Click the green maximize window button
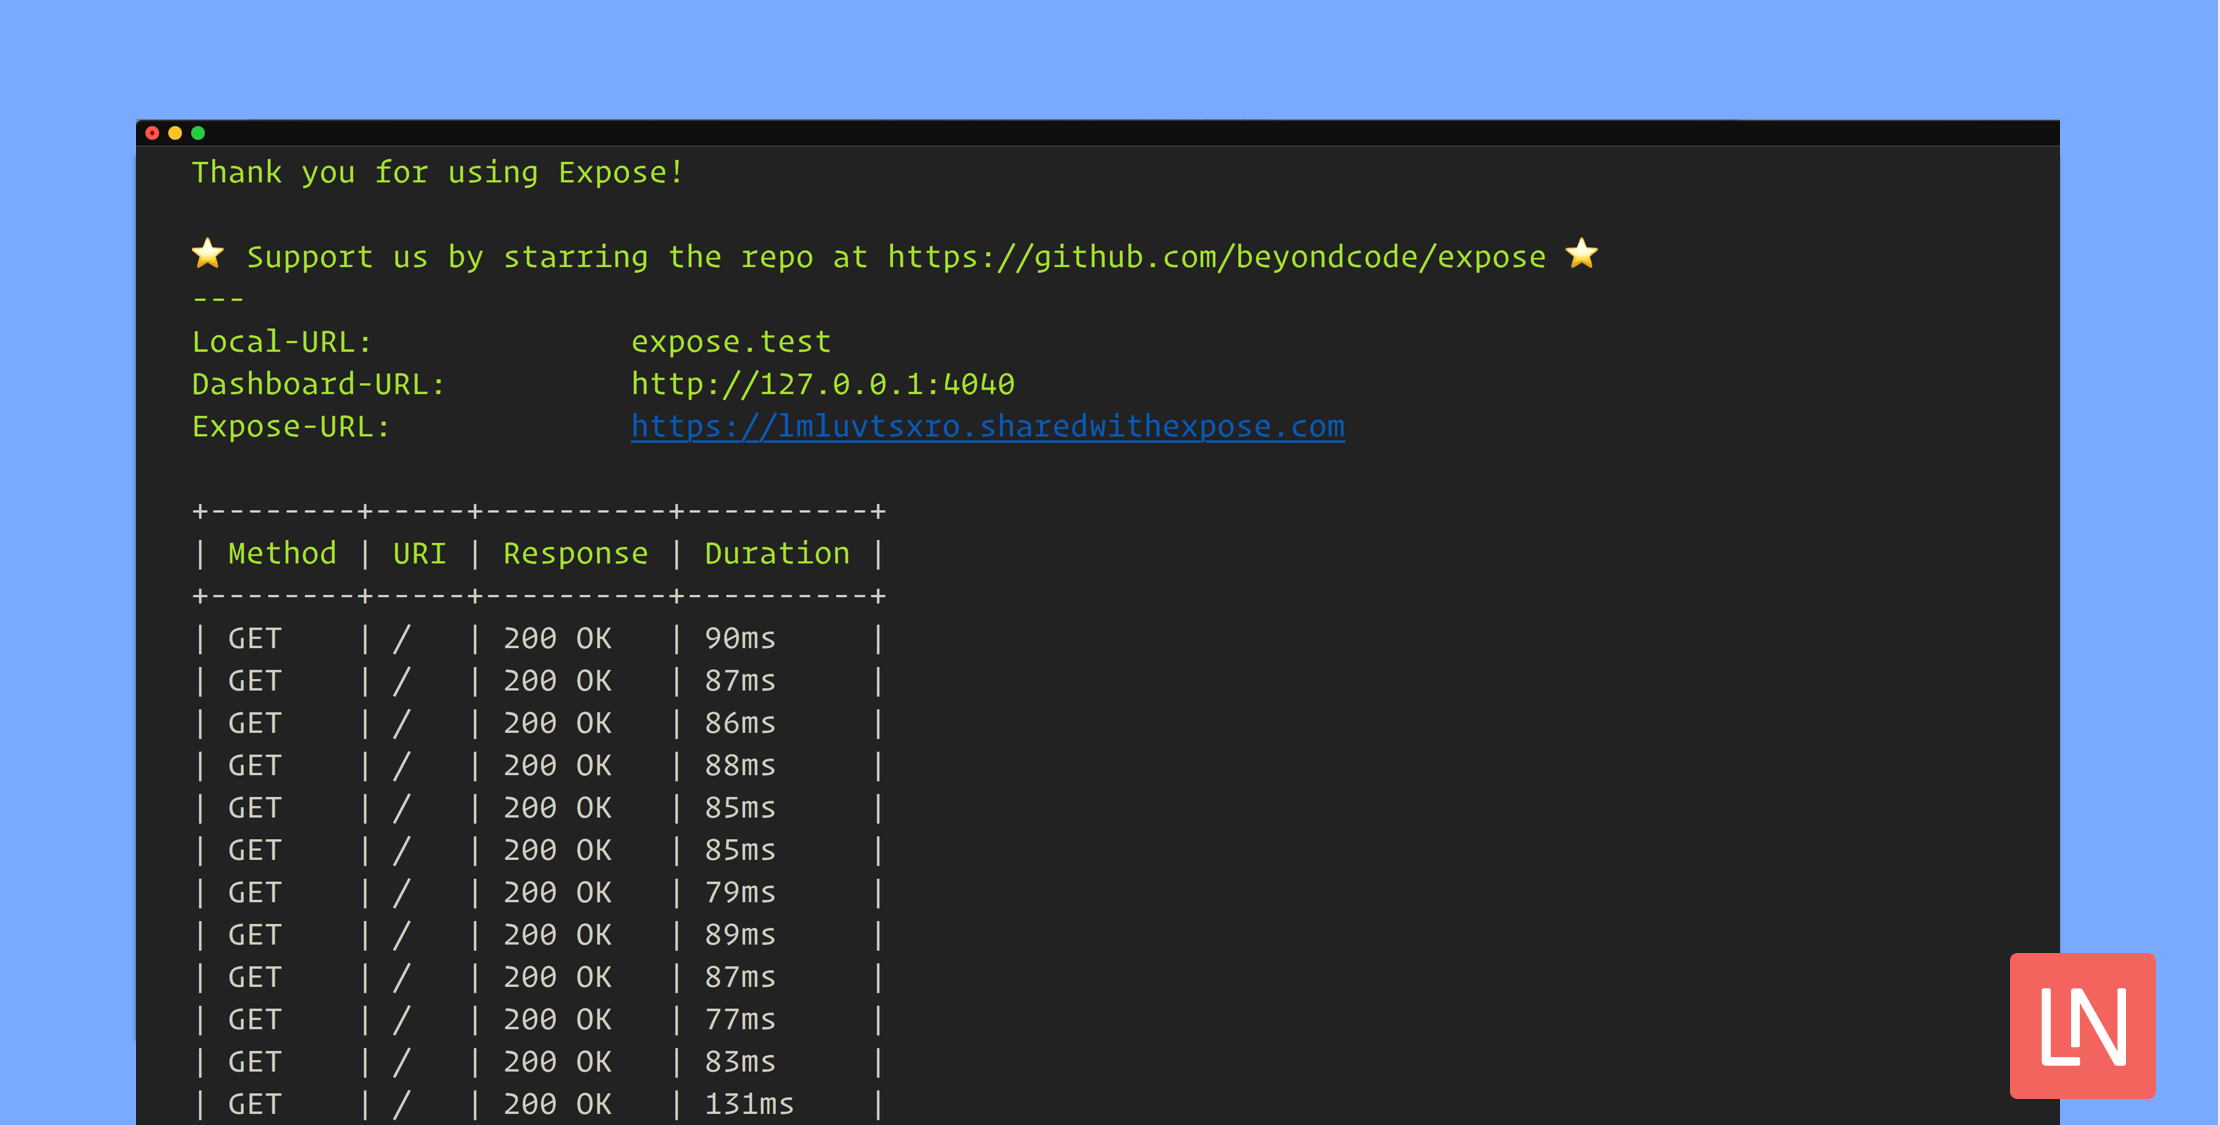 pos(198,133)
